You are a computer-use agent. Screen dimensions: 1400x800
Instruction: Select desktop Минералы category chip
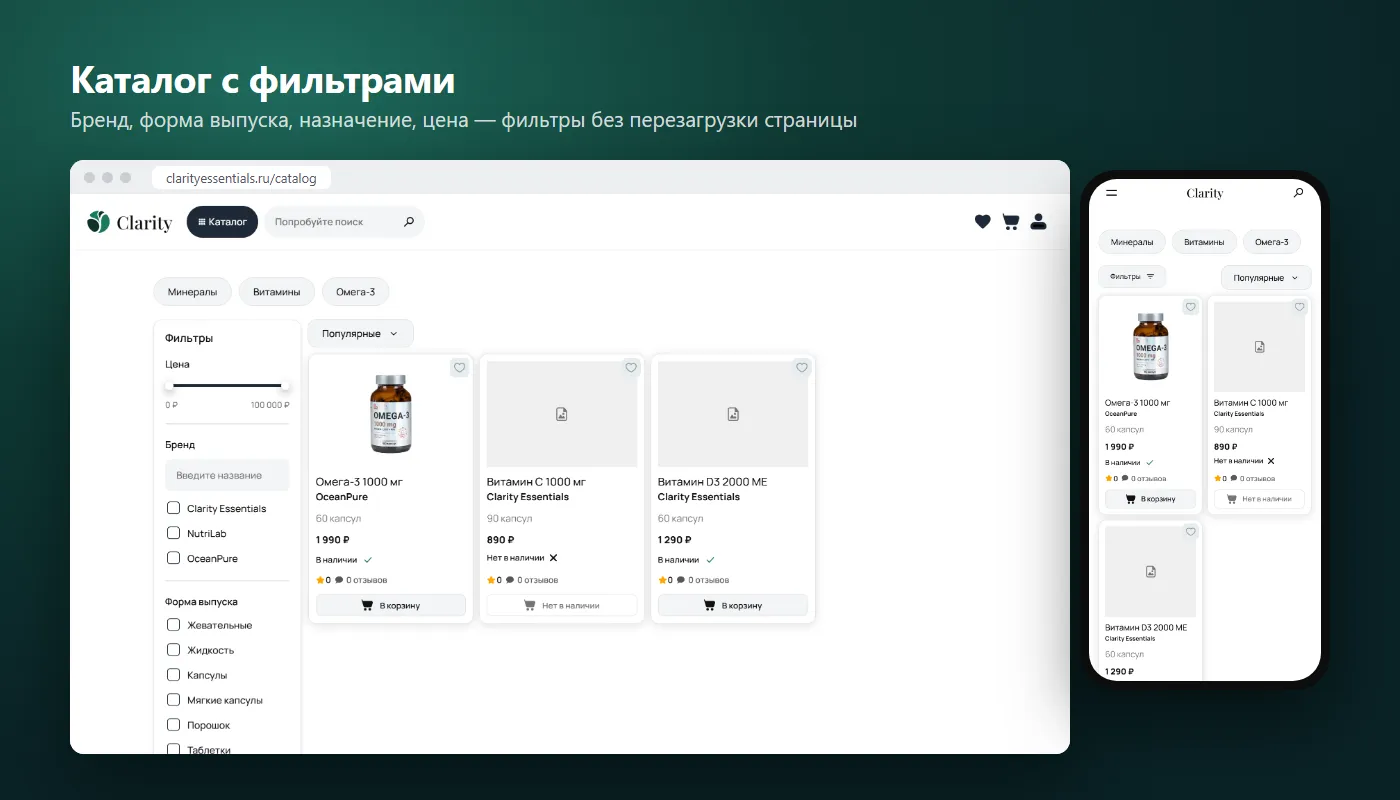point(192,292)
